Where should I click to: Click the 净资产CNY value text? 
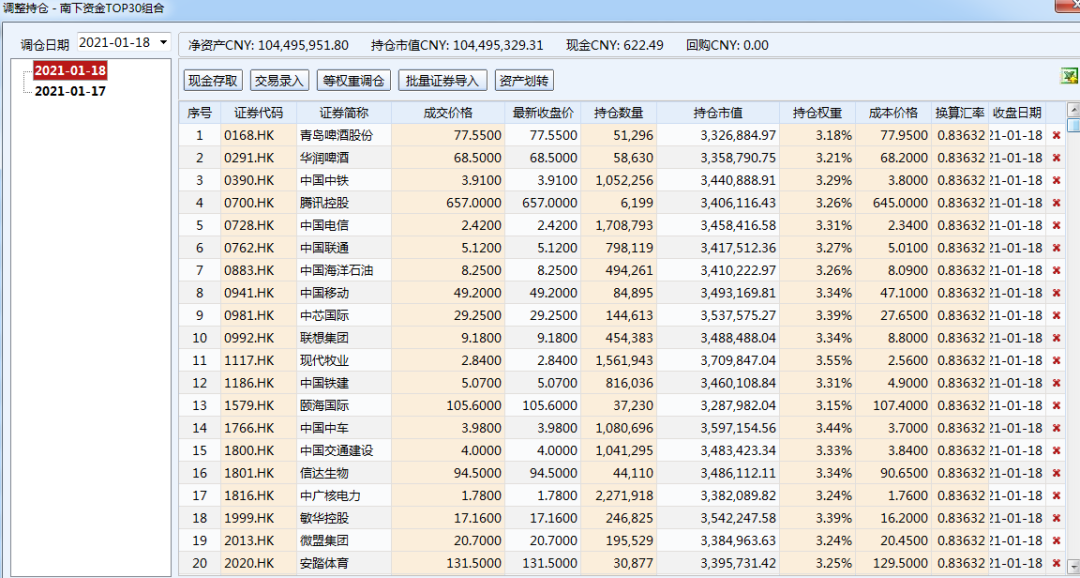pyautogui.click(x=269, y=45)
